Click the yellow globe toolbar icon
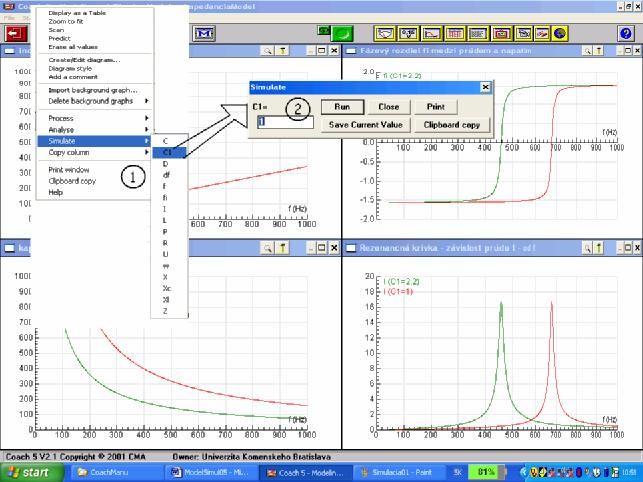 [x=560, y=33]
